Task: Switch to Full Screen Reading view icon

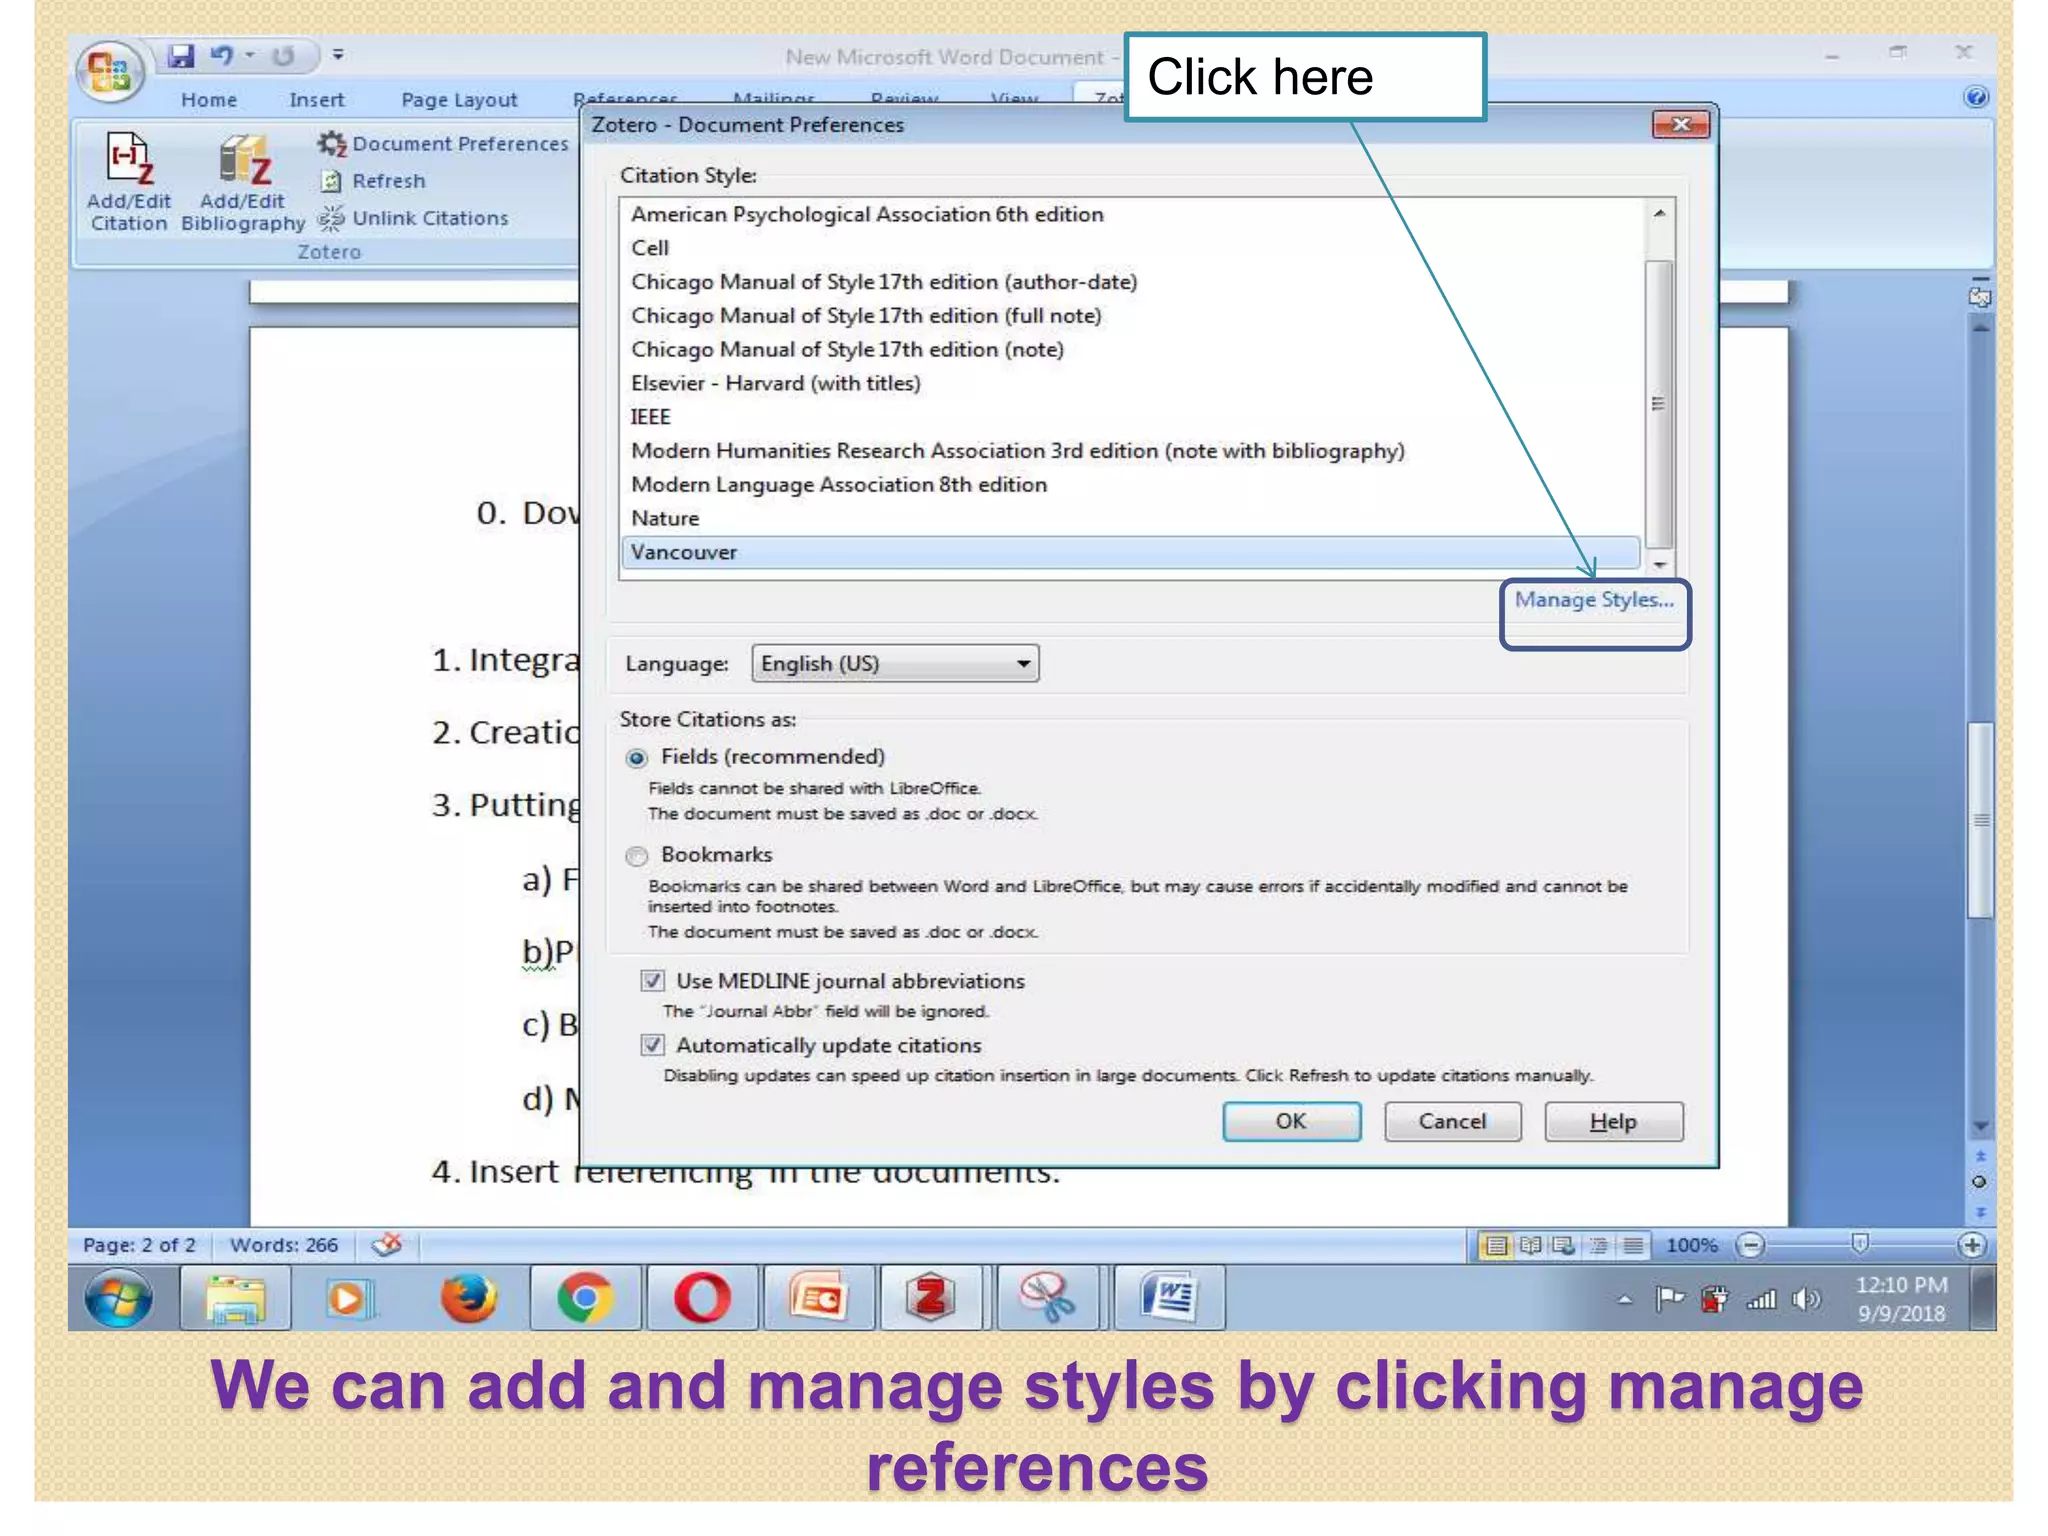Action: (1530, 1245)
